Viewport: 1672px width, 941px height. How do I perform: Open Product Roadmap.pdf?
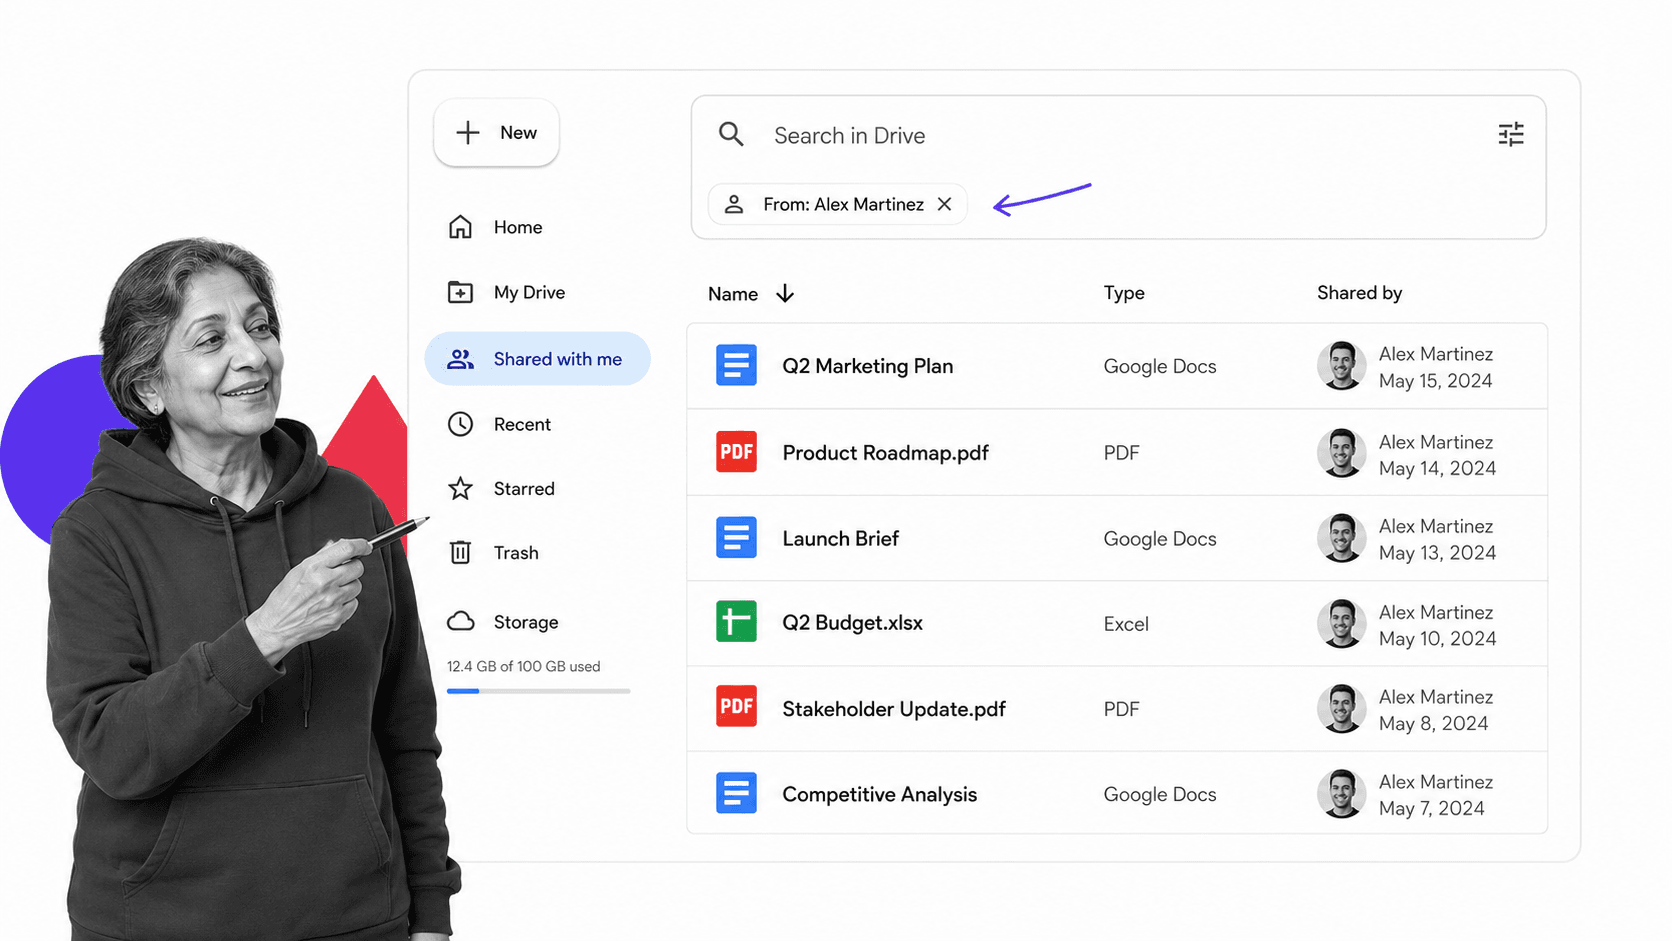885,453
